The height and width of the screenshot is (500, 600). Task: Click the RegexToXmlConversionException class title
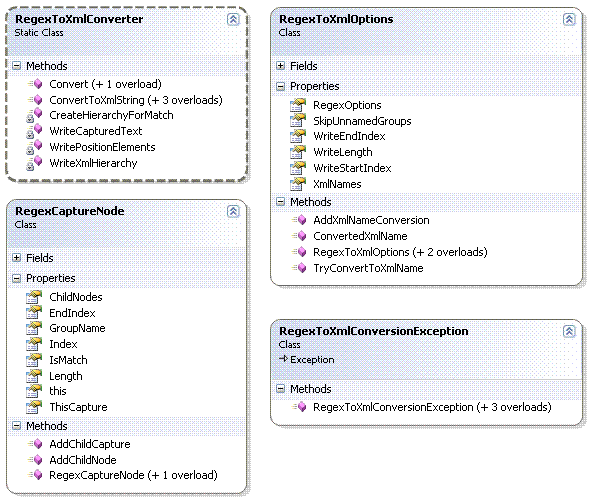(373, 331)
